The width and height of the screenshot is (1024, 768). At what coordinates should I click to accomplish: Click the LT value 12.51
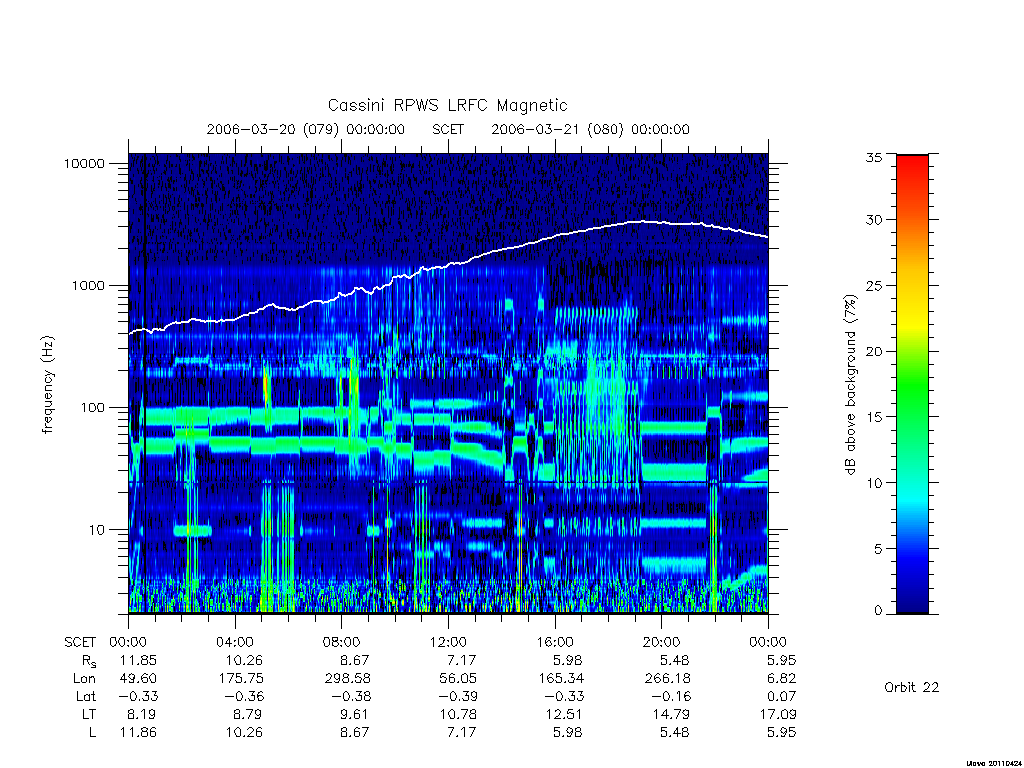[x=564, y=714]
